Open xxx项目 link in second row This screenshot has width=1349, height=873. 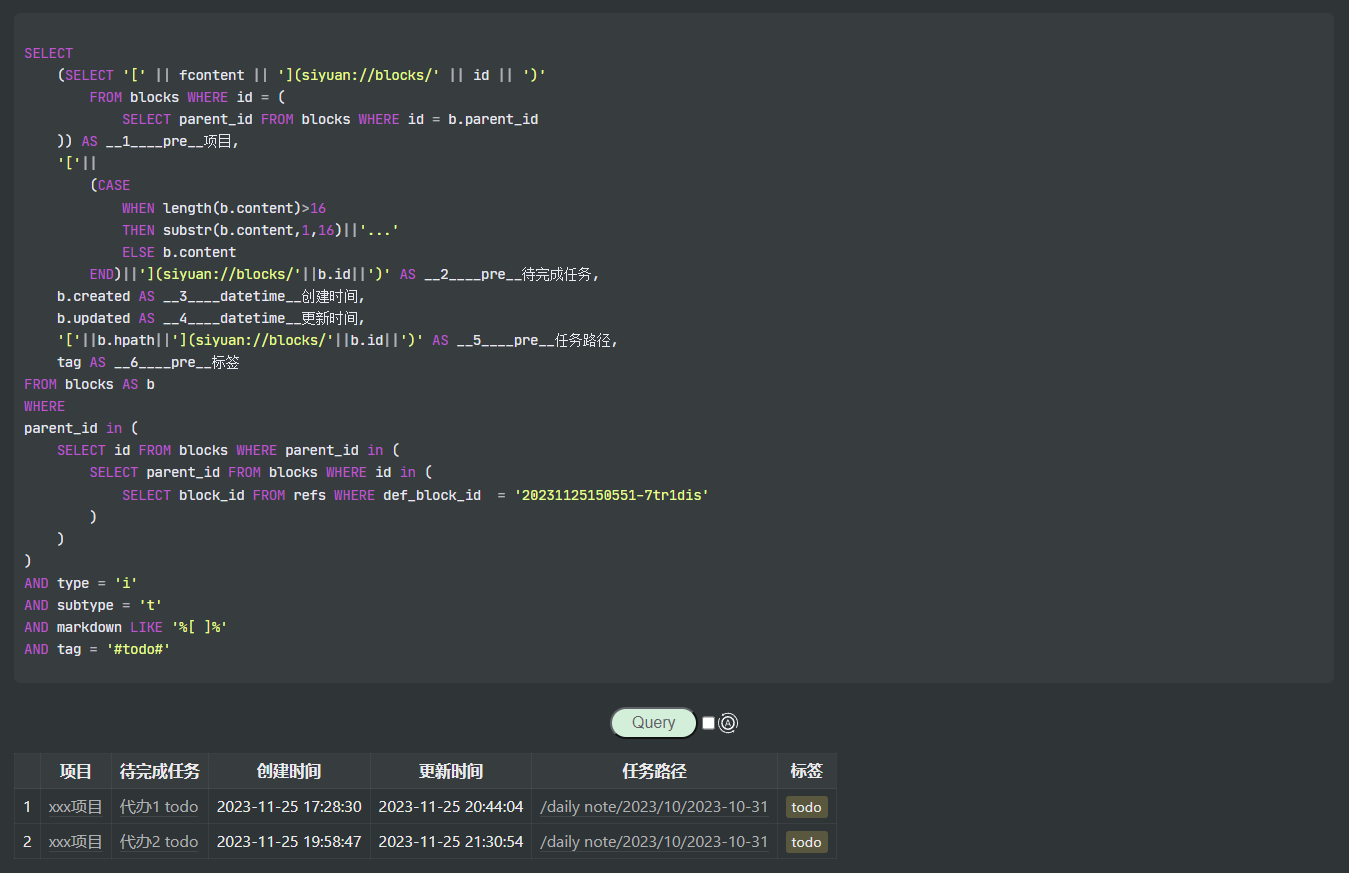[x=76, y=841]
